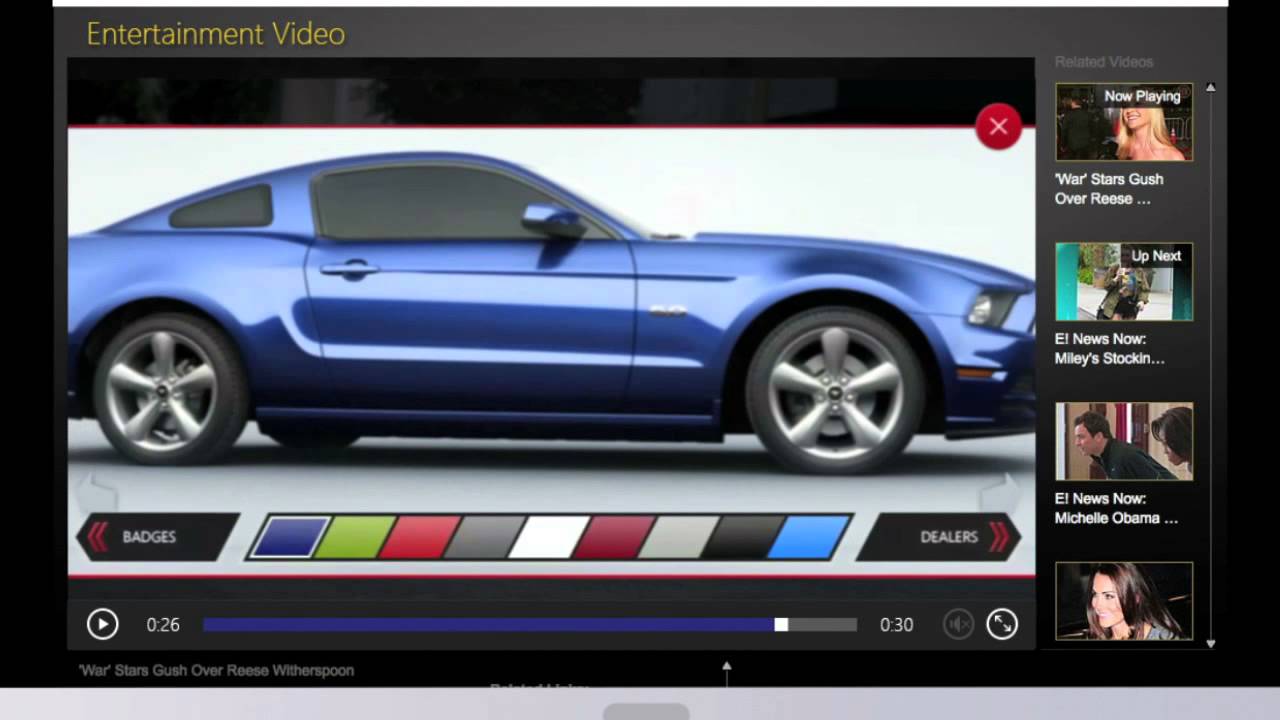Choose the white color swatch
1280x720 pixels.
point(549,537)
